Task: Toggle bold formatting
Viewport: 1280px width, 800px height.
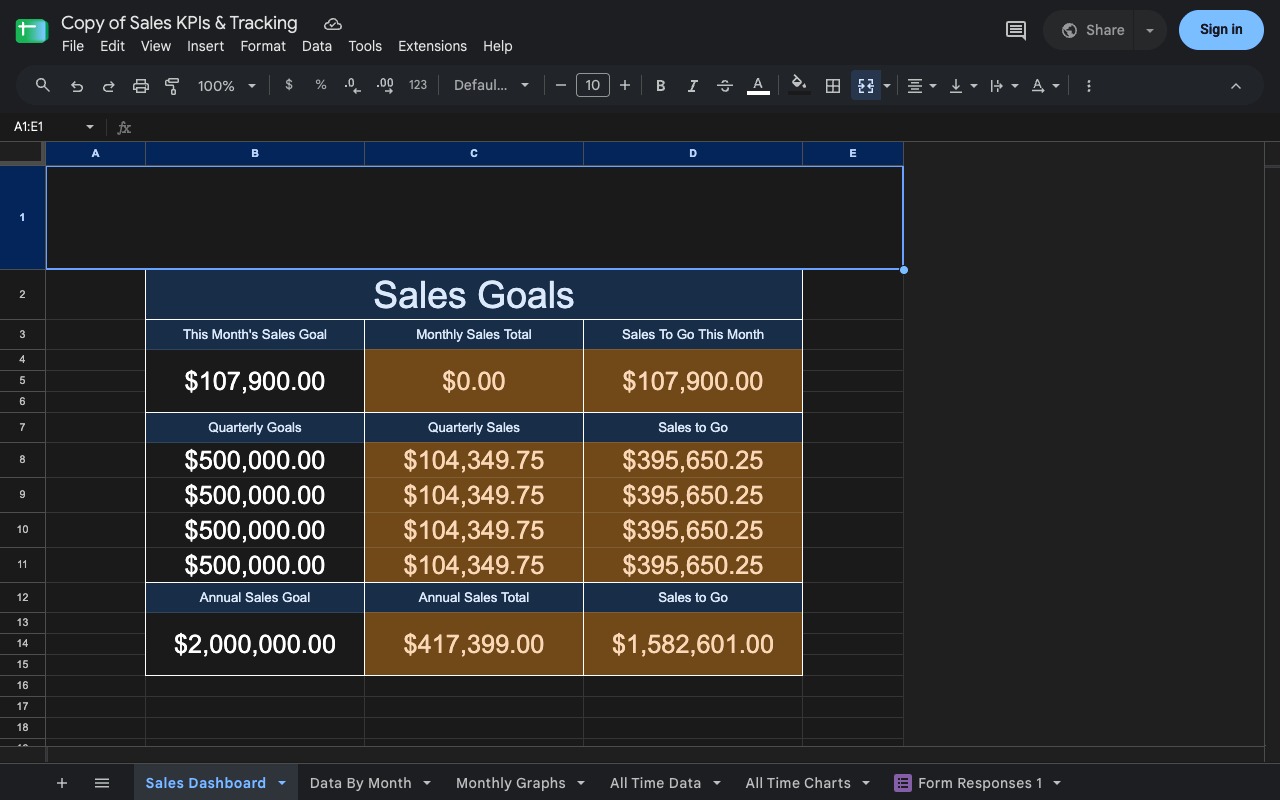Action: (x=660, y=86)
